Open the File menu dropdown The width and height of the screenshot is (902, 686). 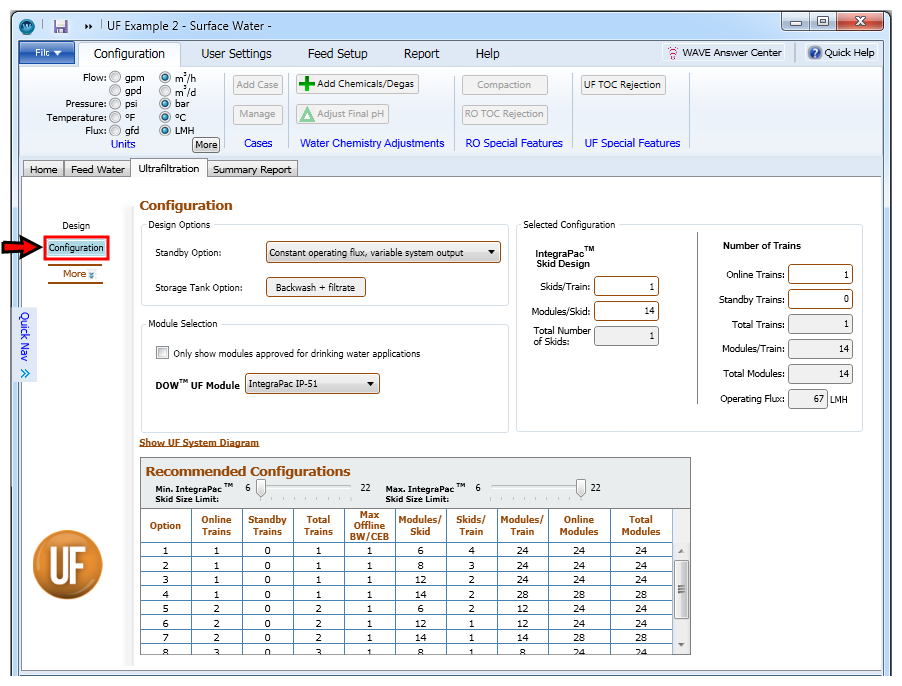[x=47, y=53]
